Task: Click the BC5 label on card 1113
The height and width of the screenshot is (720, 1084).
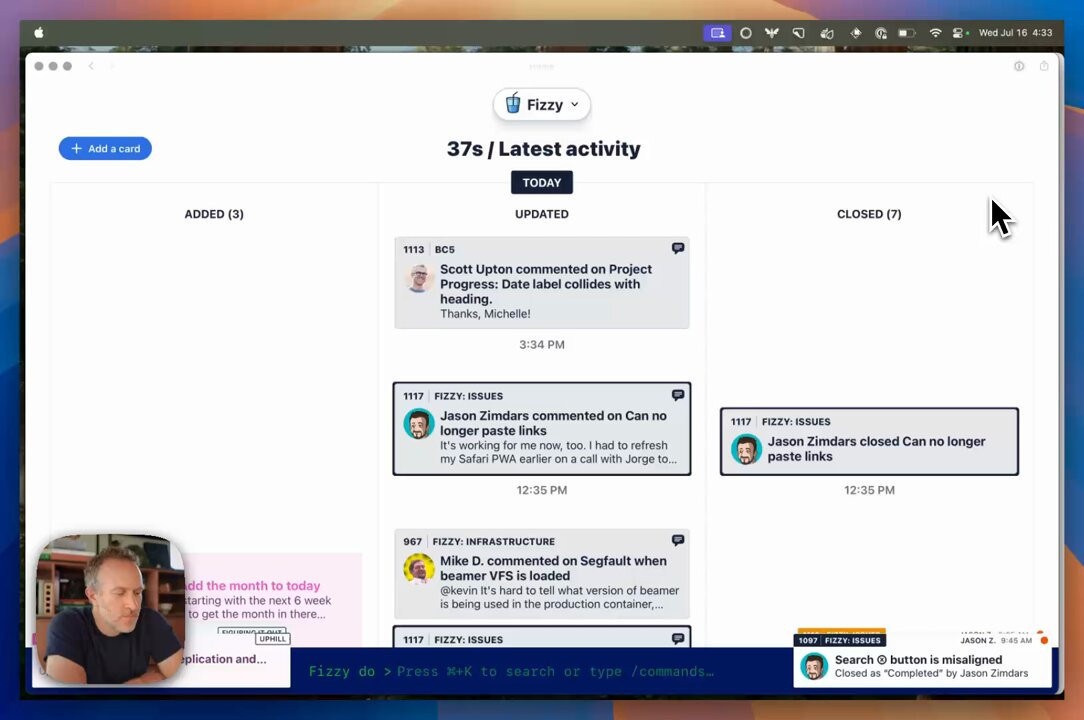Action: [x=445, y=250]
